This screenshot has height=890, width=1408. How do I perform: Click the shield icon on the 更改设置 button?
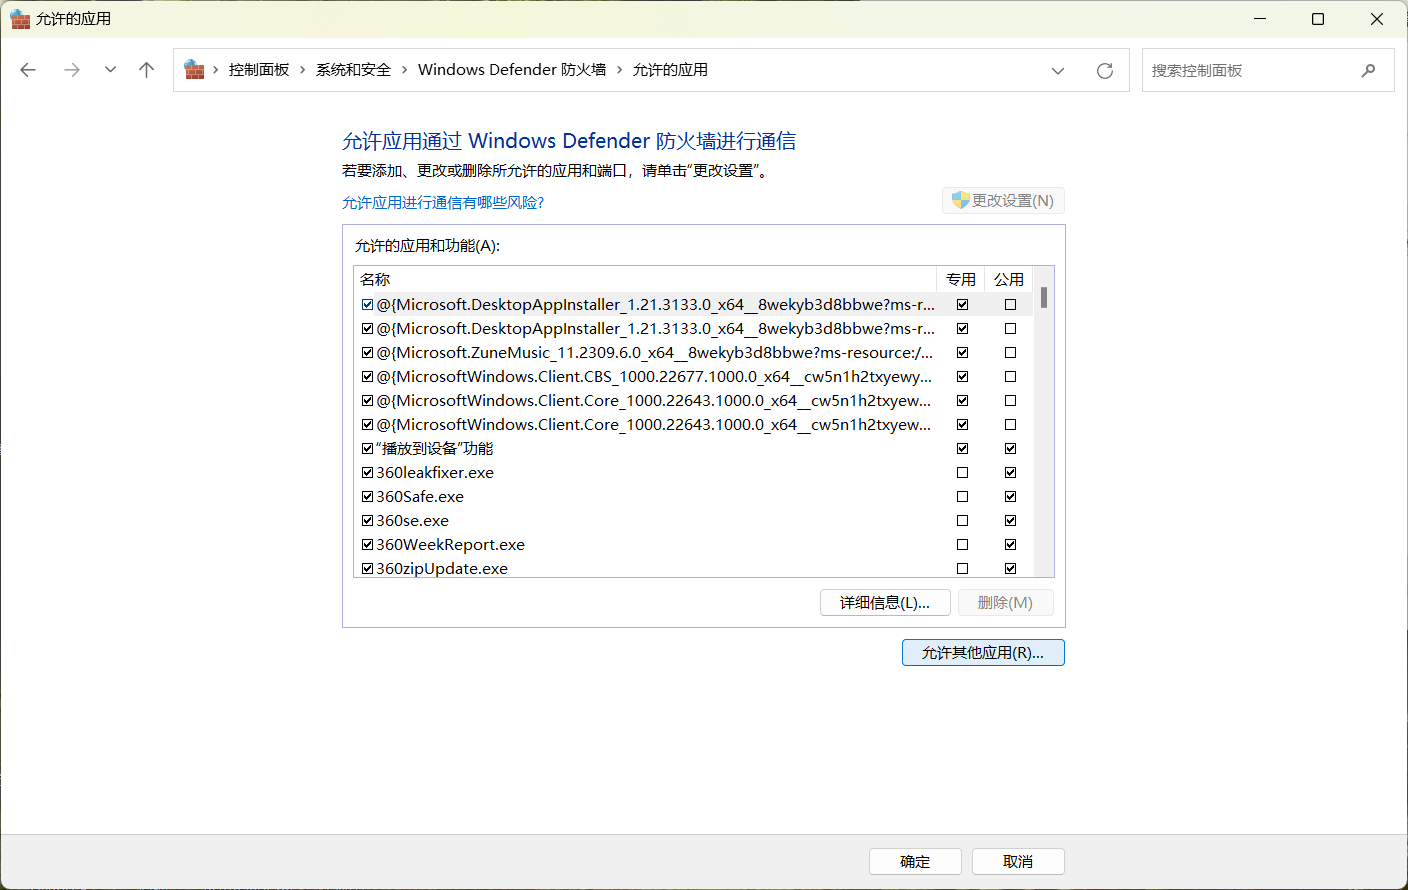(x=959, y=200)
